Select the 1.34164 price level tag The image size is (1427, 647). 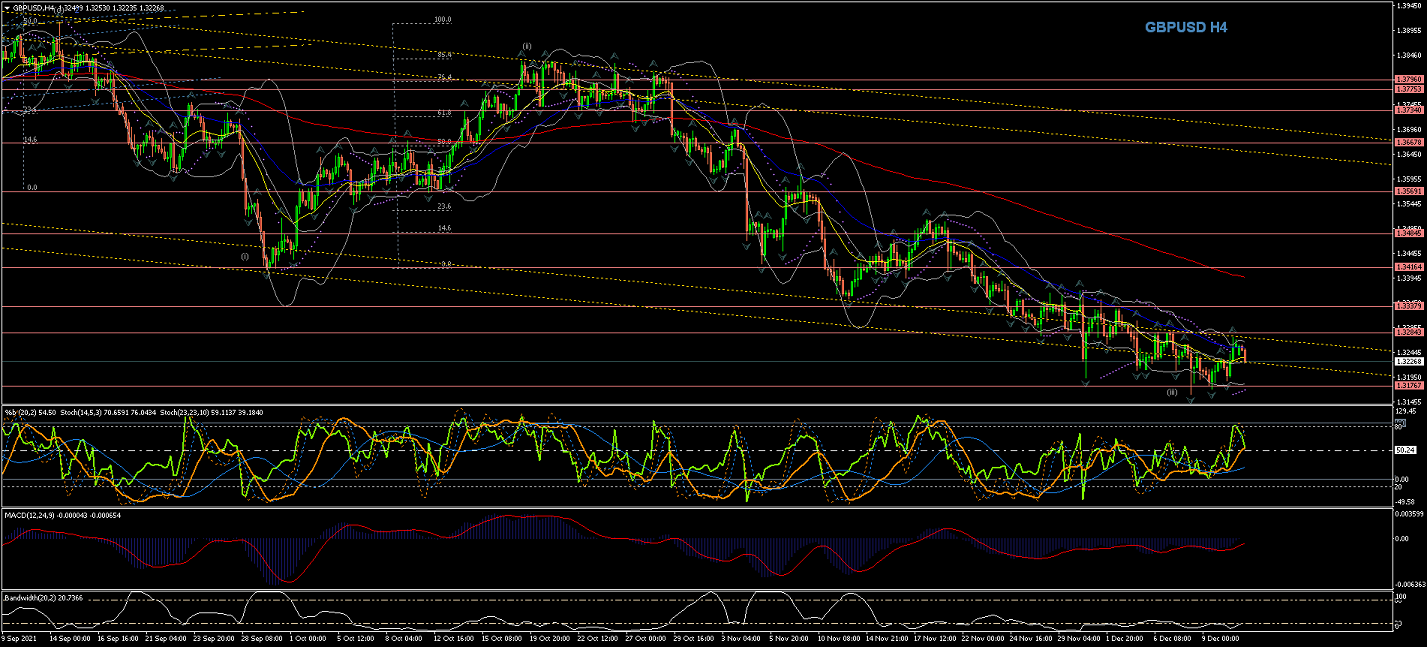pos(1407,267)
